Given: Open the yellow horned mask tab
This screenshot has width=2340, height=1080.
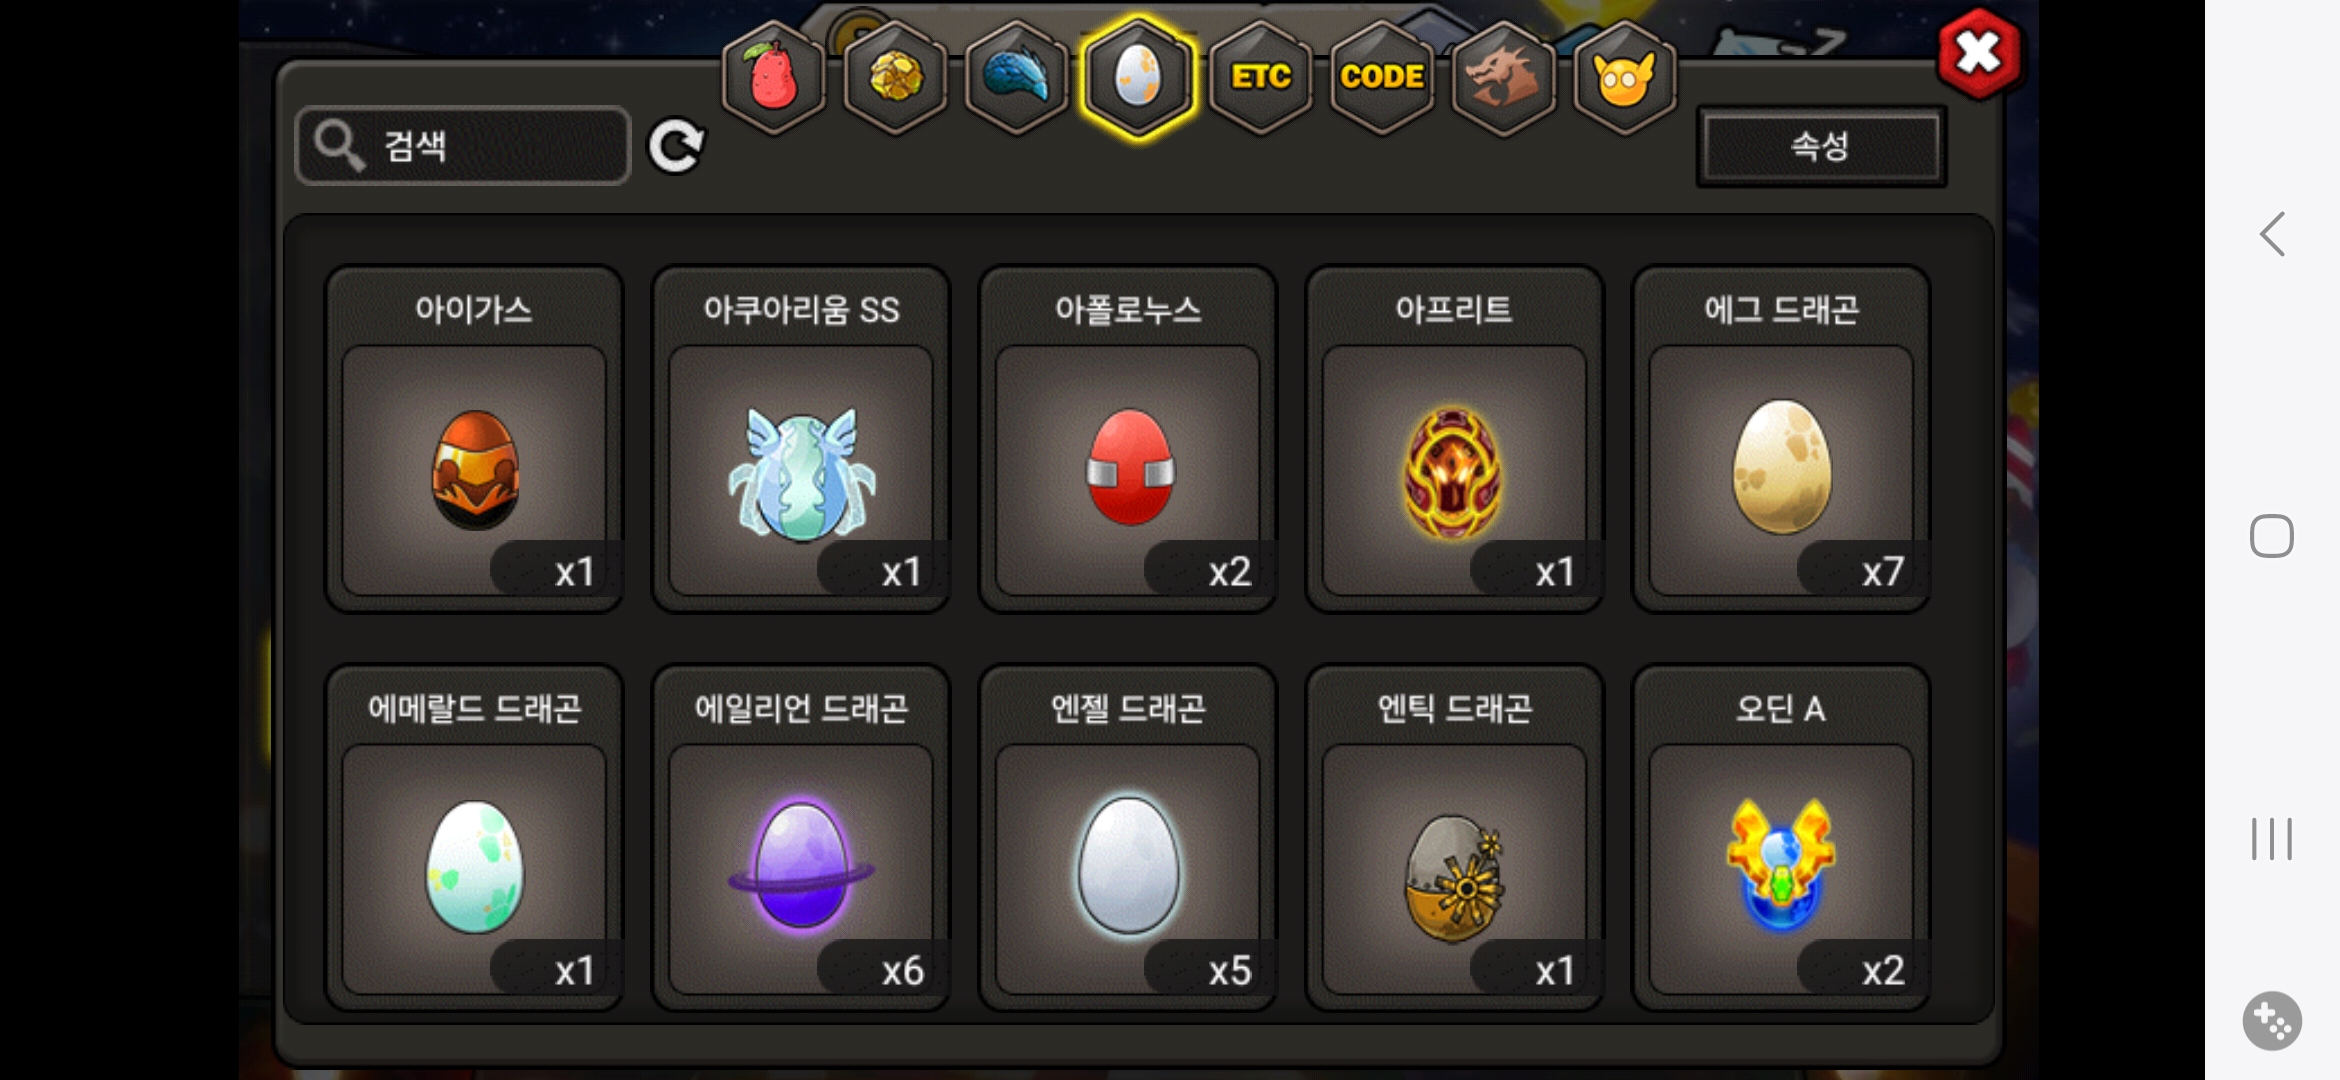Looking at the screenshot, I should click(x=1625, y=77).
